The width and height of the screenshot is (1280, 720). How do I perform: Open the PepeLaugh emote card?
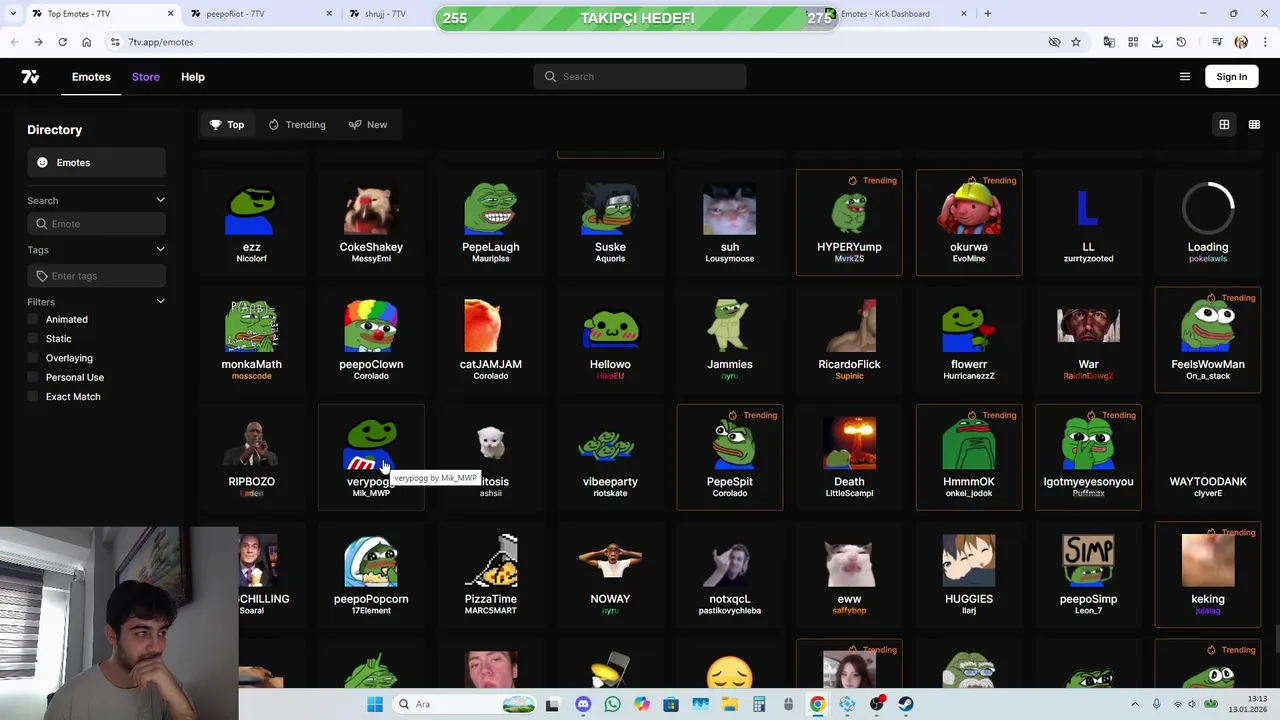click(x=490, y=223)
